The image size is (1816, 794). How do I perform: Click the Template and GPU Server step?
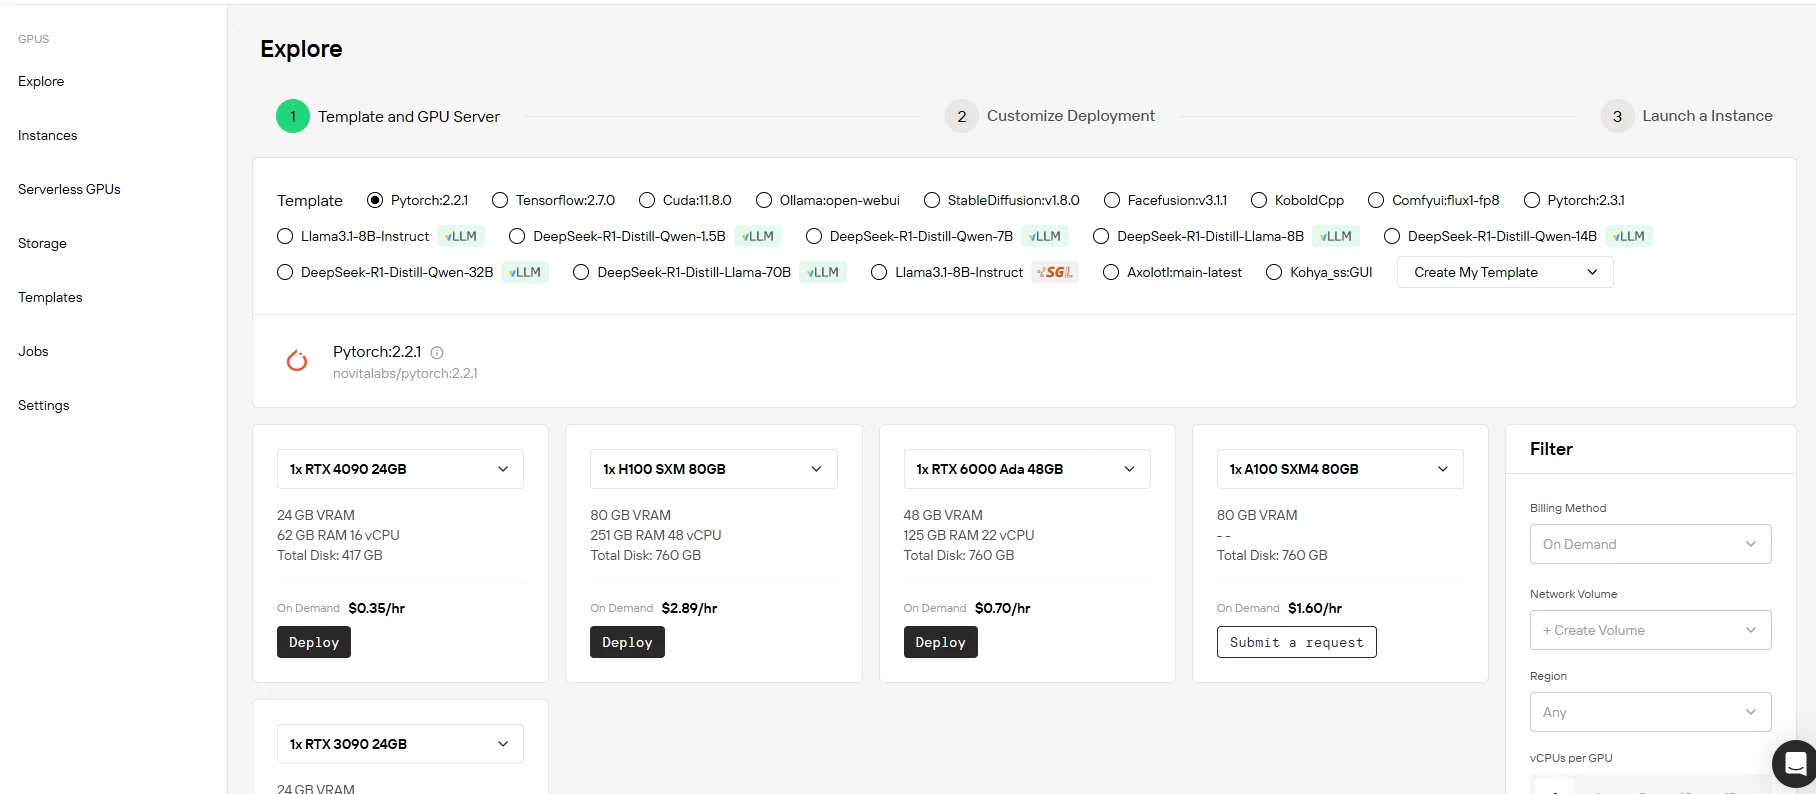click(409, 117)
